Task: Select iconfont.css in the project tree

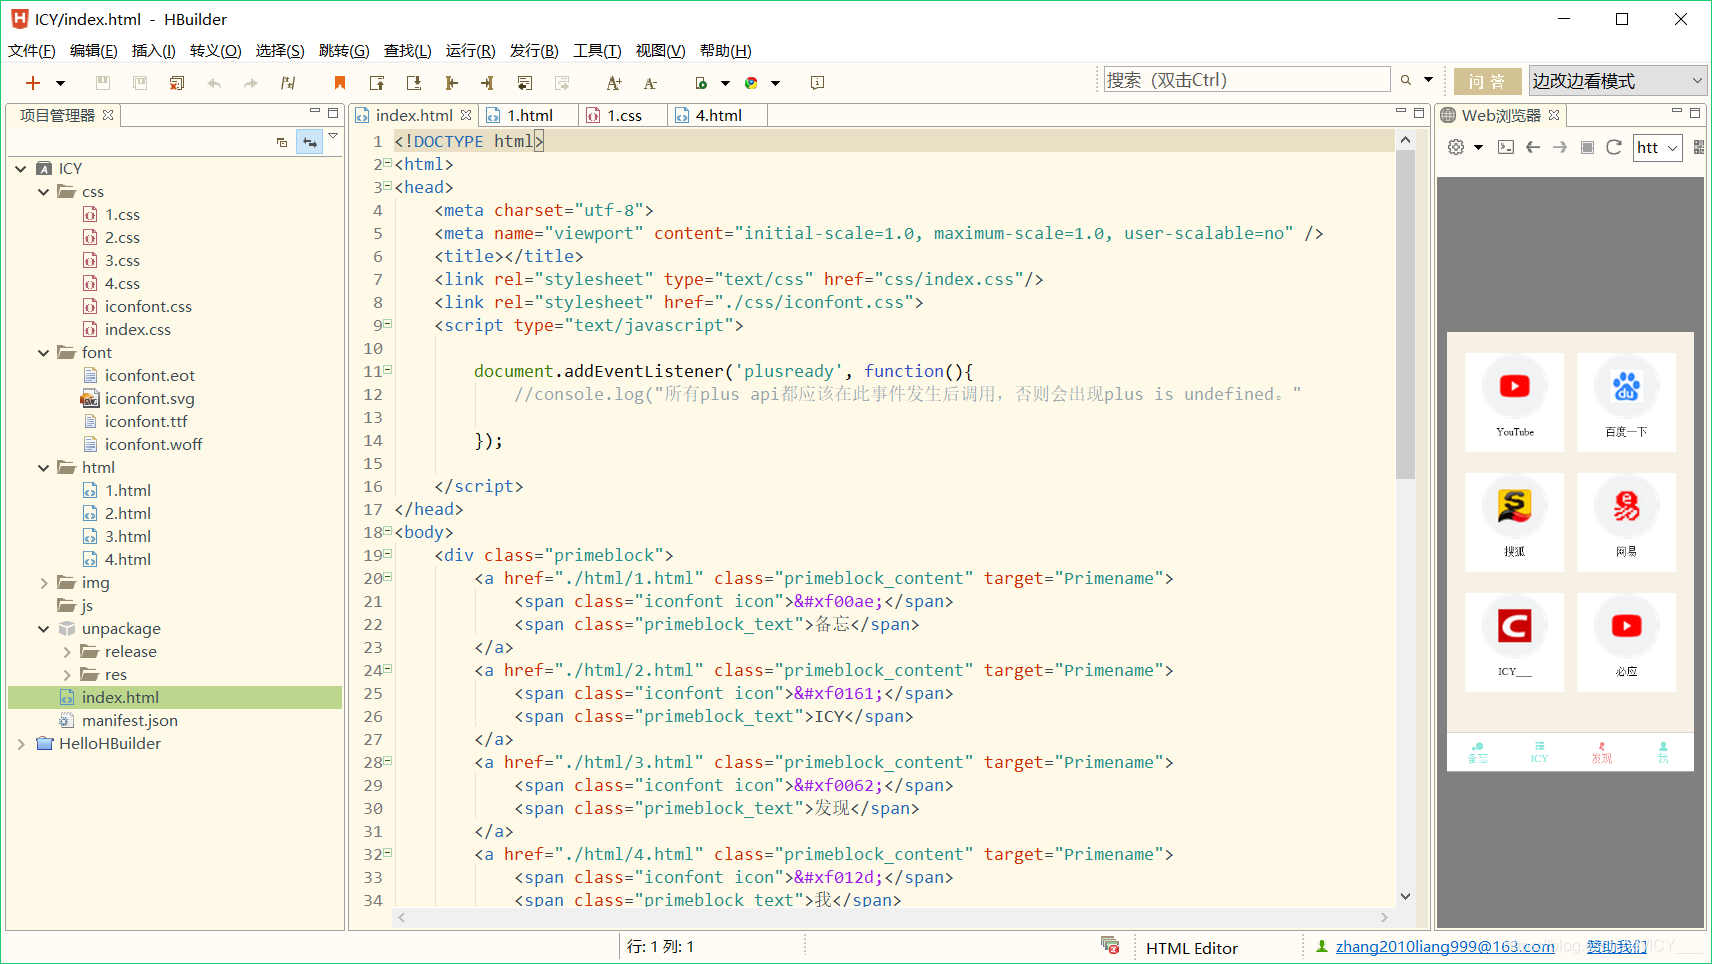Action: tap(148, 307)
